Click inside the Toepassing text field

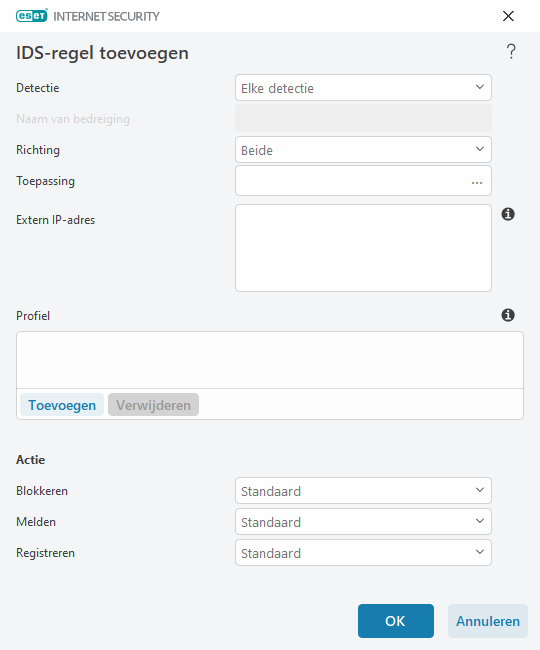pyautogui.click(x=352, y=181)
